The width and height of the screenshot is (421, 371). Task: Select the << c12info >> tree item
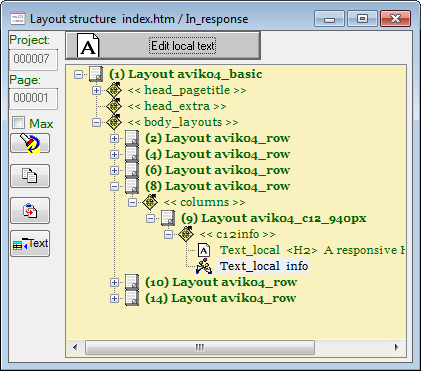(238, 234)
